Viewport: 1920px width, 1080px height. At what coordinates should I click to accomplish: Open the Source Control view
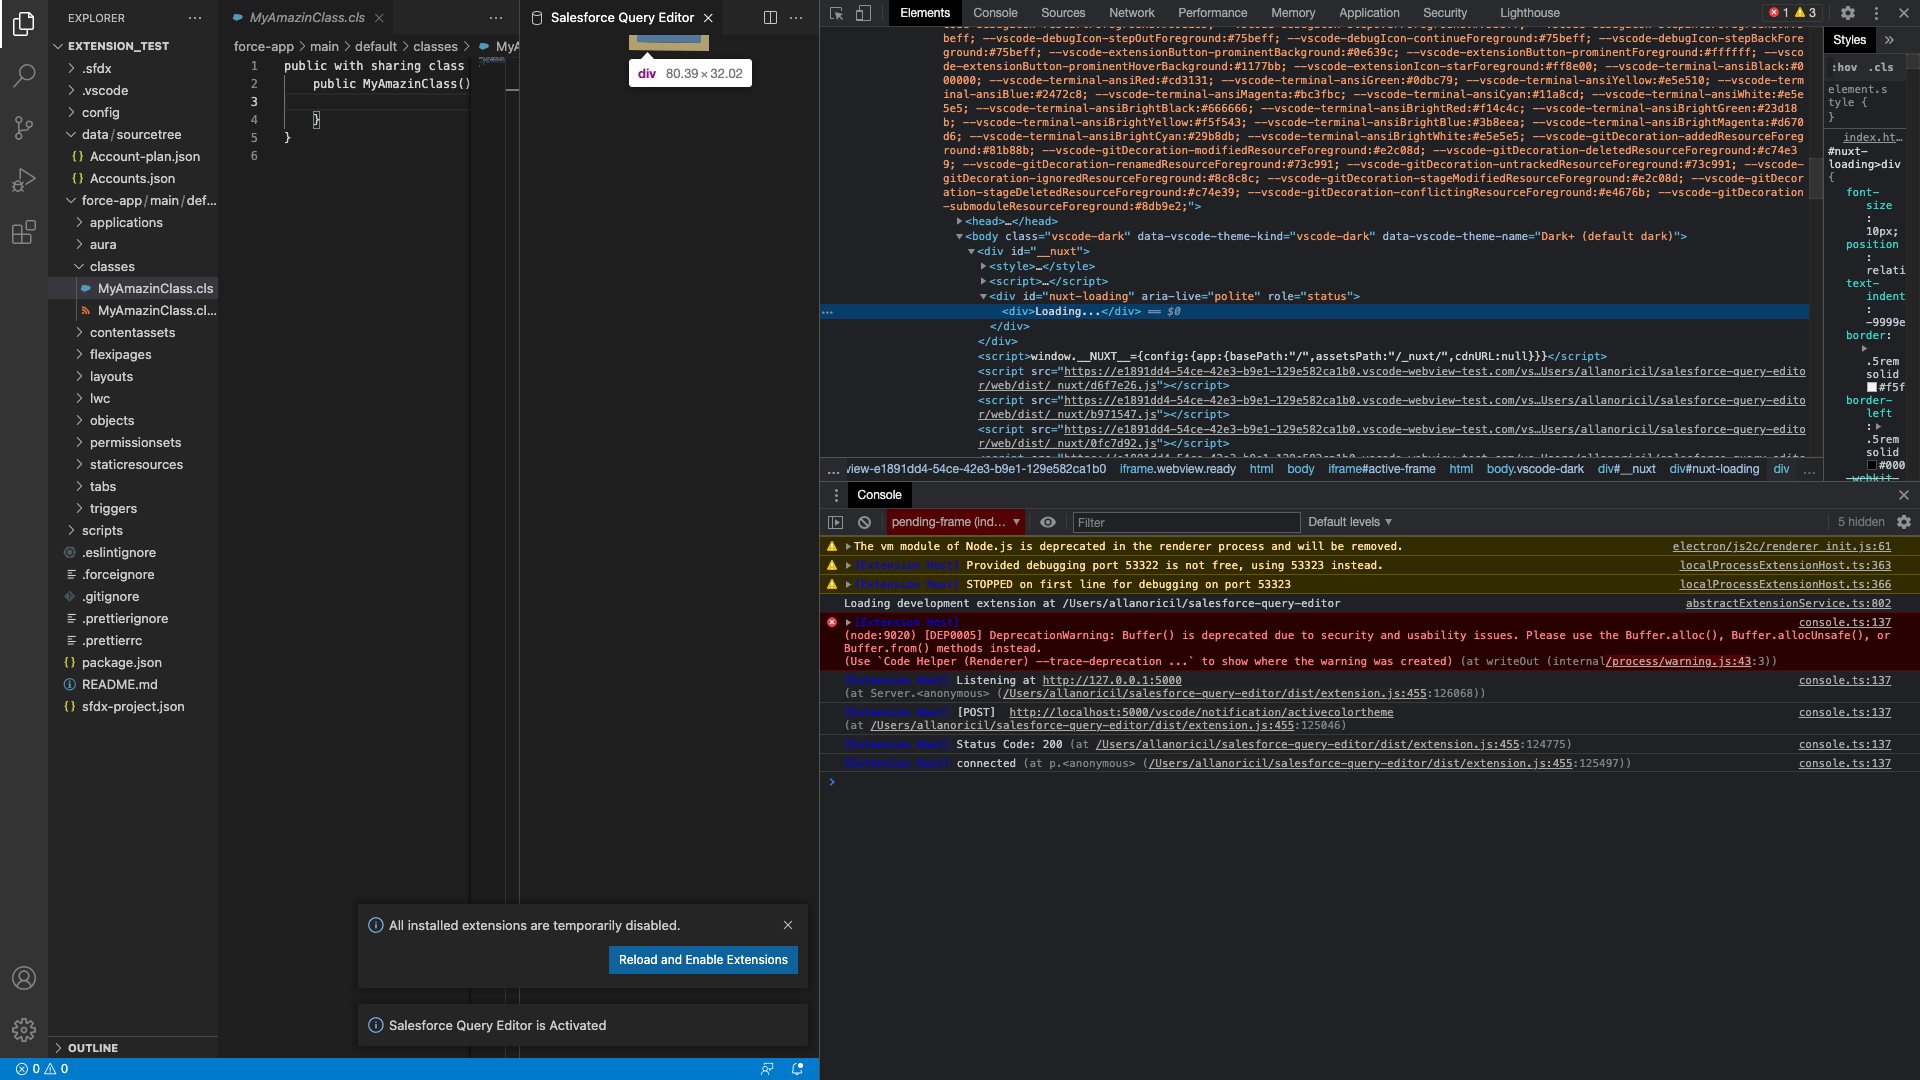click(24, 127)
